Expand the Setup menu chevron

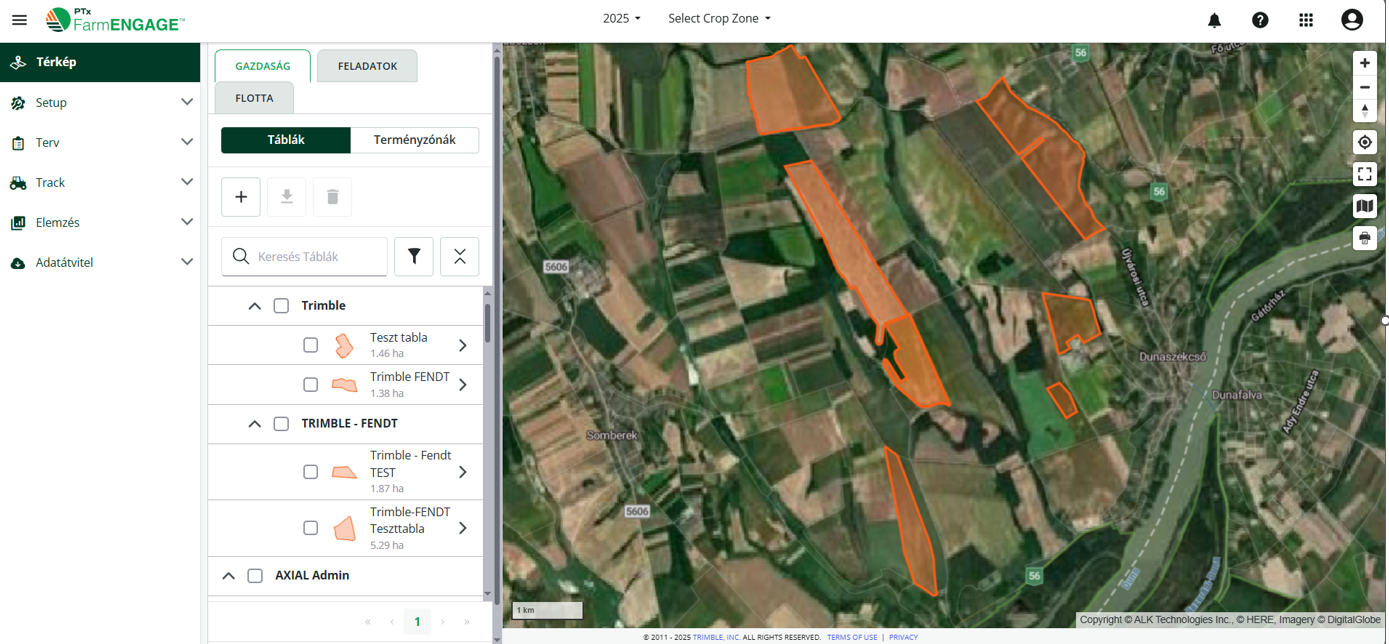(x=187, y=102)
